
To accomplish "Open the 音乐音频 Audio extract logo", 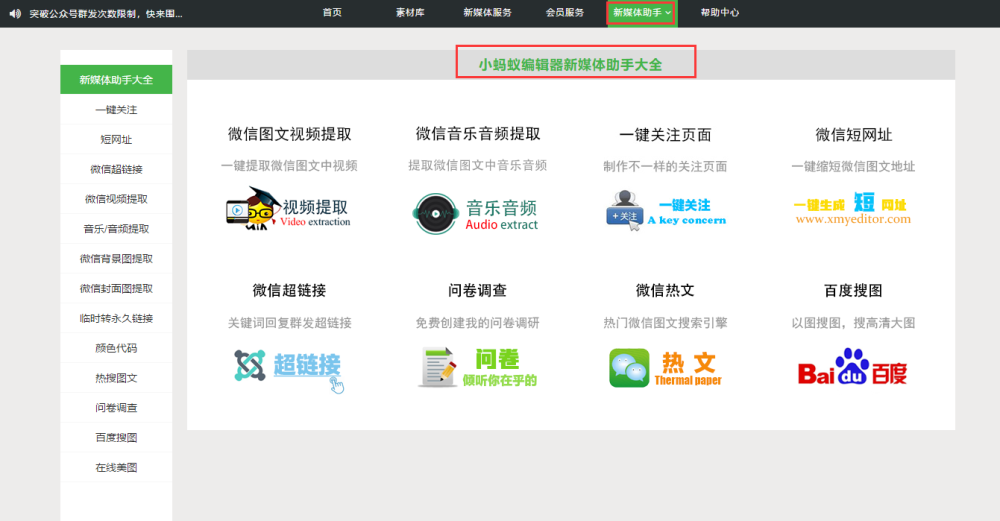I will tap(476, 214).
